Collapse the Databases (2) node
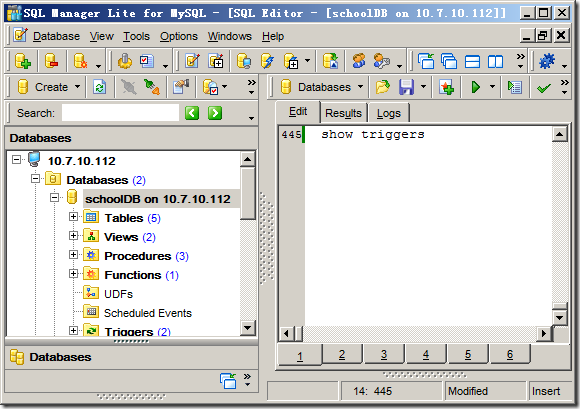This screenshot has height=409, width=580. click(x=36, y=179)
